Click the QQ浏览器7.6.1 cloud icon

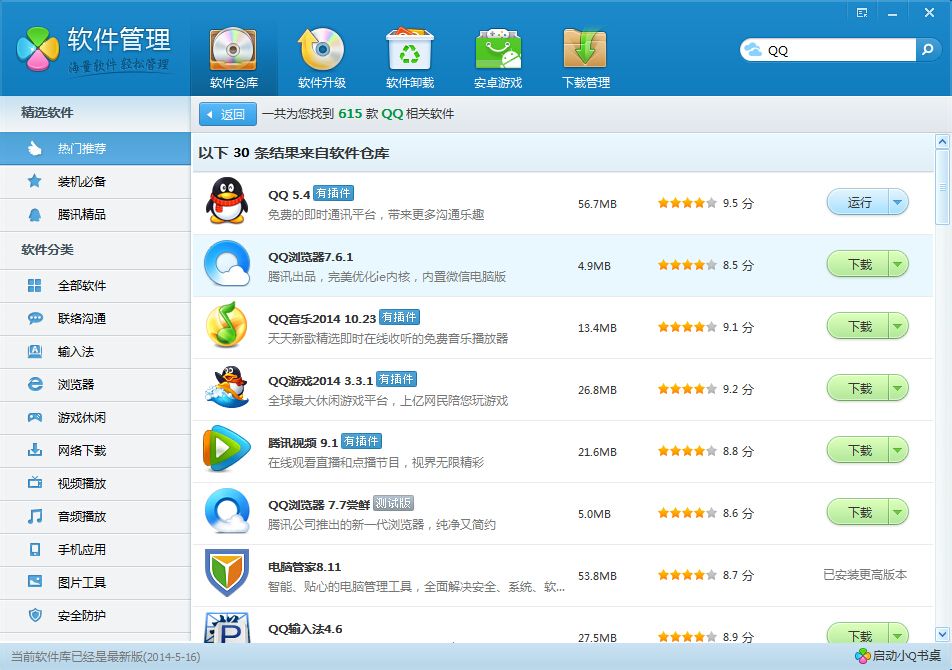[227, 264]
